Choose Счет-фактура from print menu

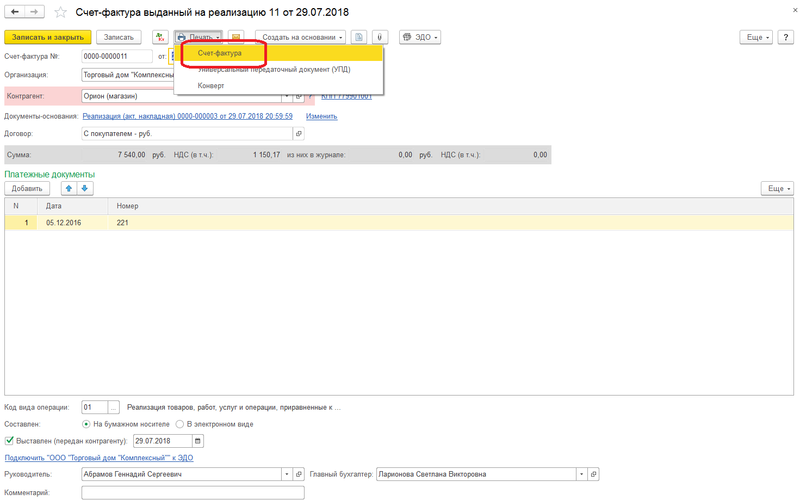(279, 53)
